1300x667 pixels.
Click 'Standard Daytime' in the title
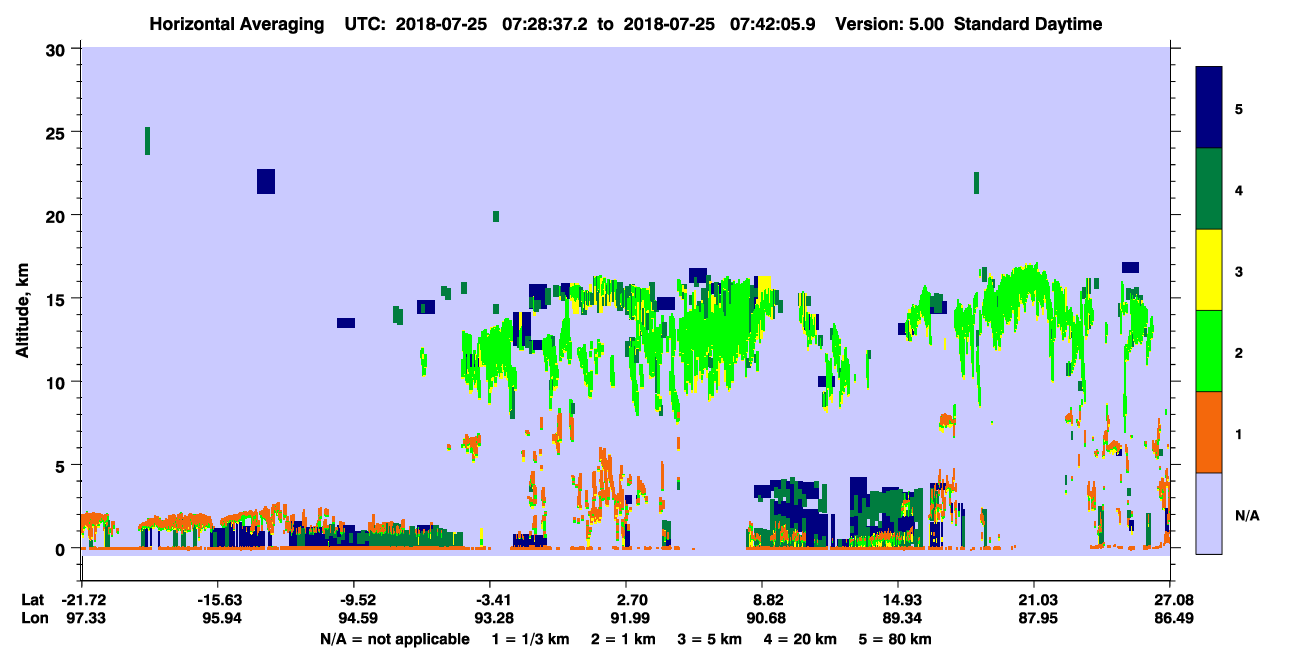[x=1028, y=24]
